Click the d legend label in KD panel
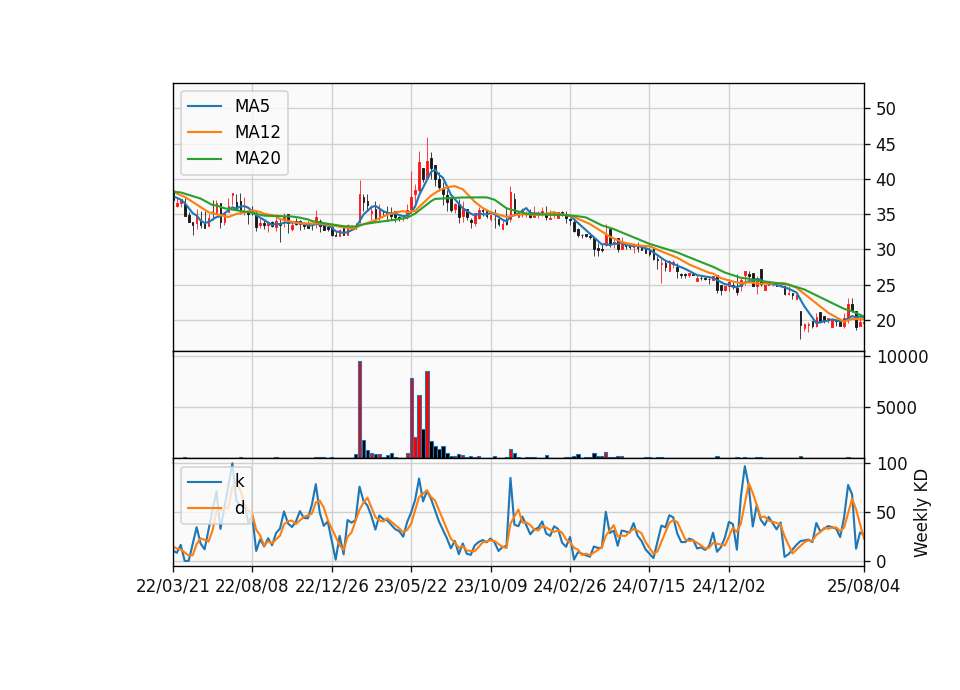This screenshot has width=960, height=690. (x=240, y=508)
